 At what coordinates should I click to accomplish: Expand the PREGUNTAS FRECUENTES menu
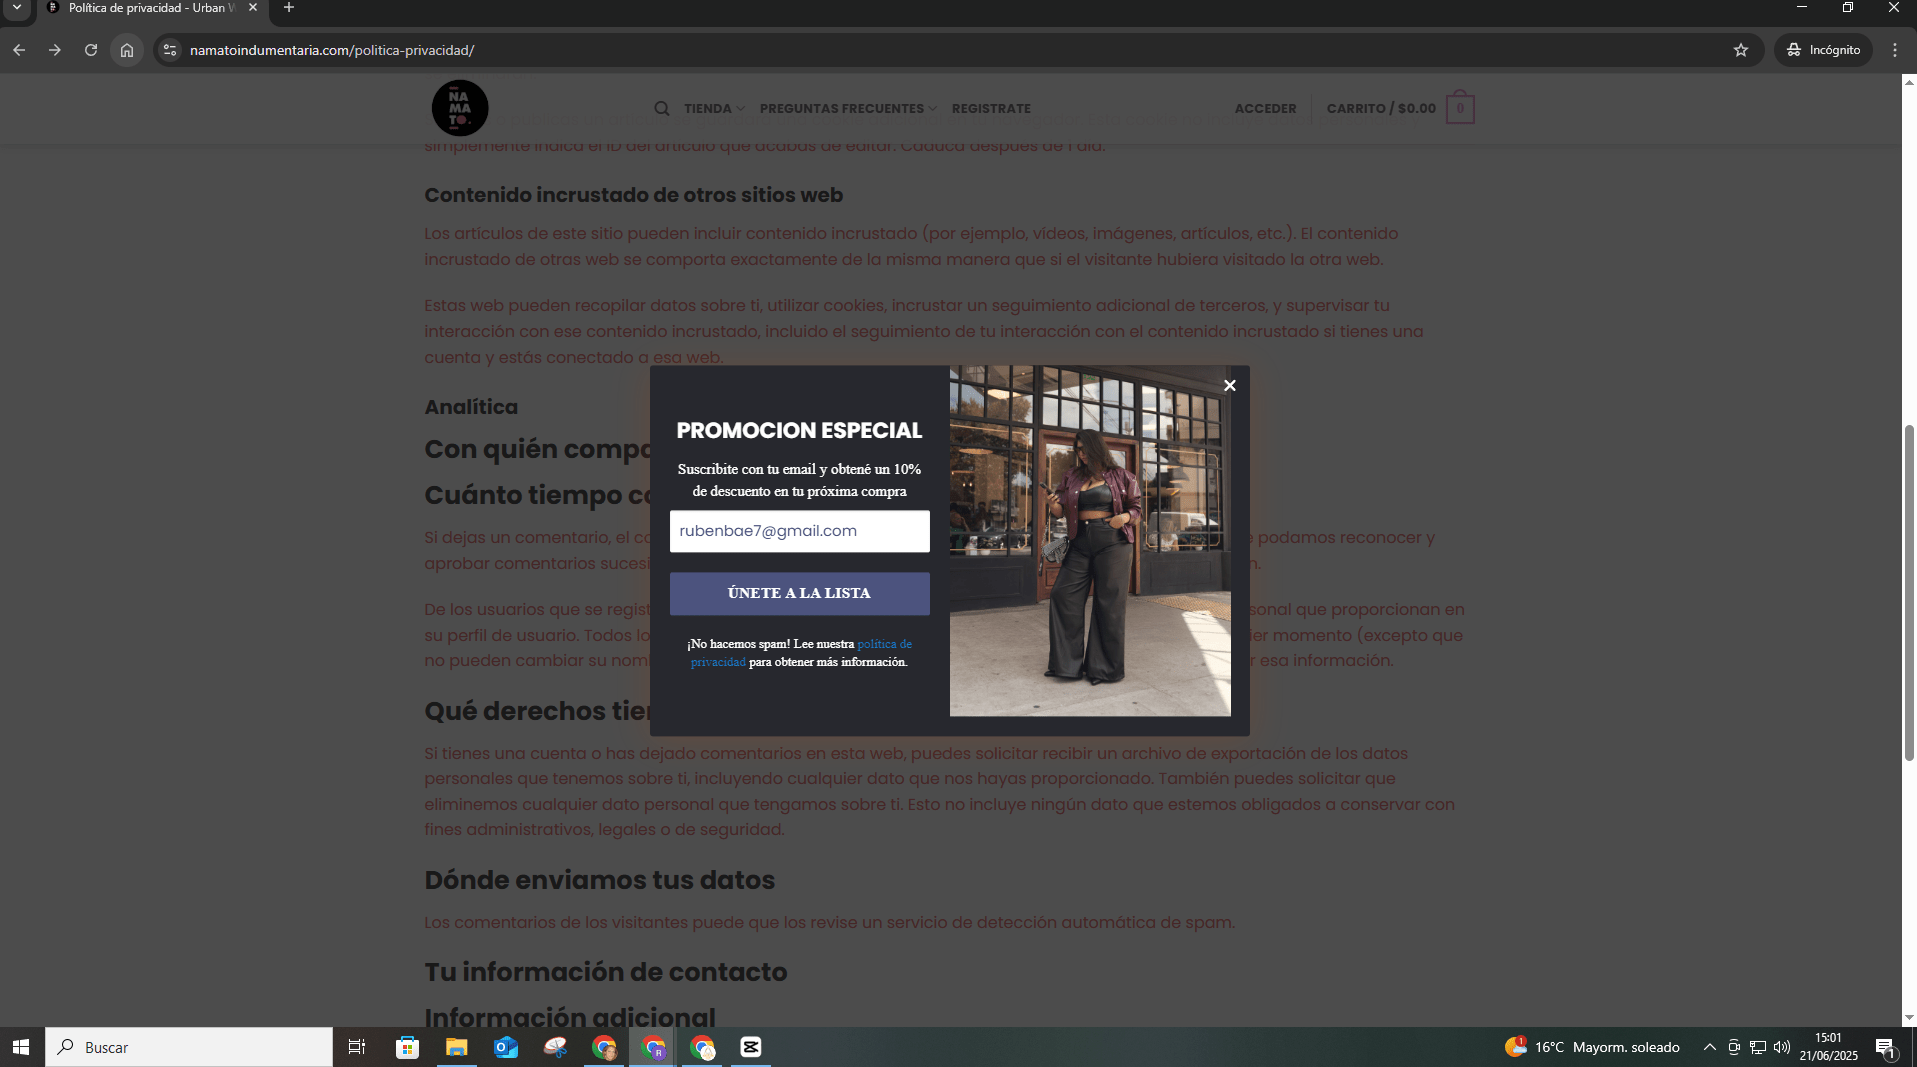pos(848,108)
